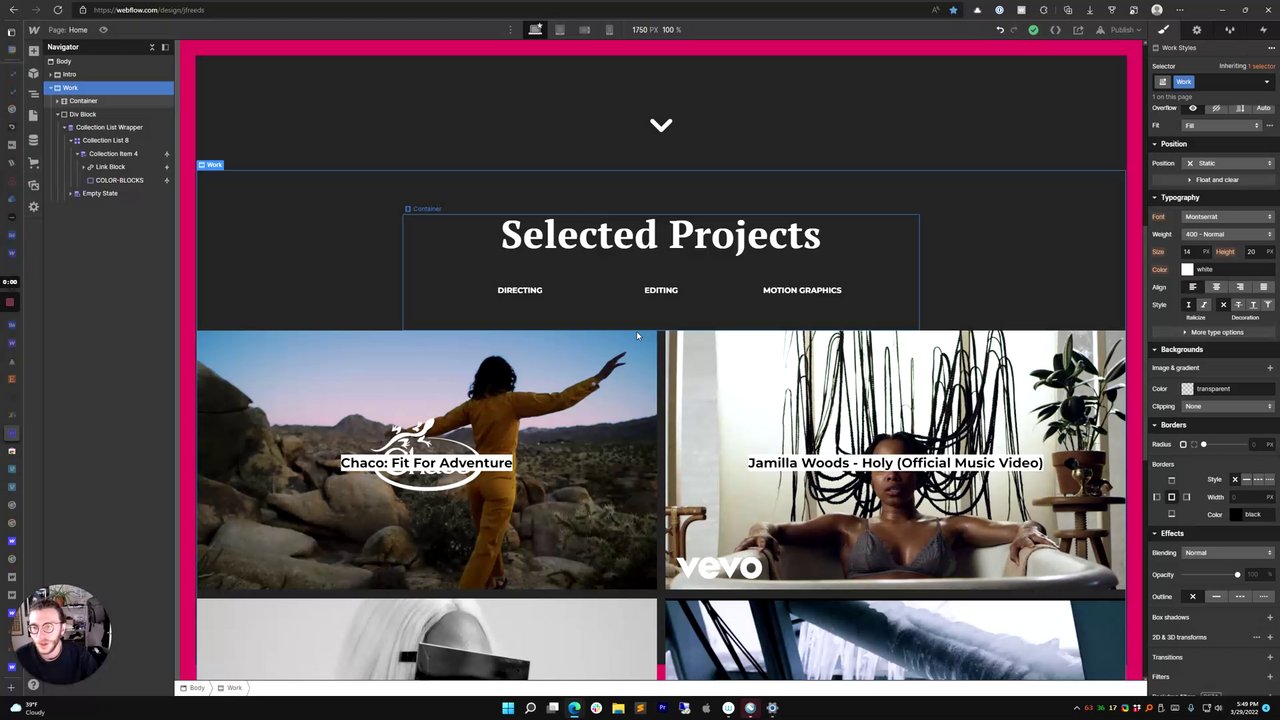Screen dimensions: 1280x720
Task: Adjust the Opacity slider handle
Action: [1237, 575]
